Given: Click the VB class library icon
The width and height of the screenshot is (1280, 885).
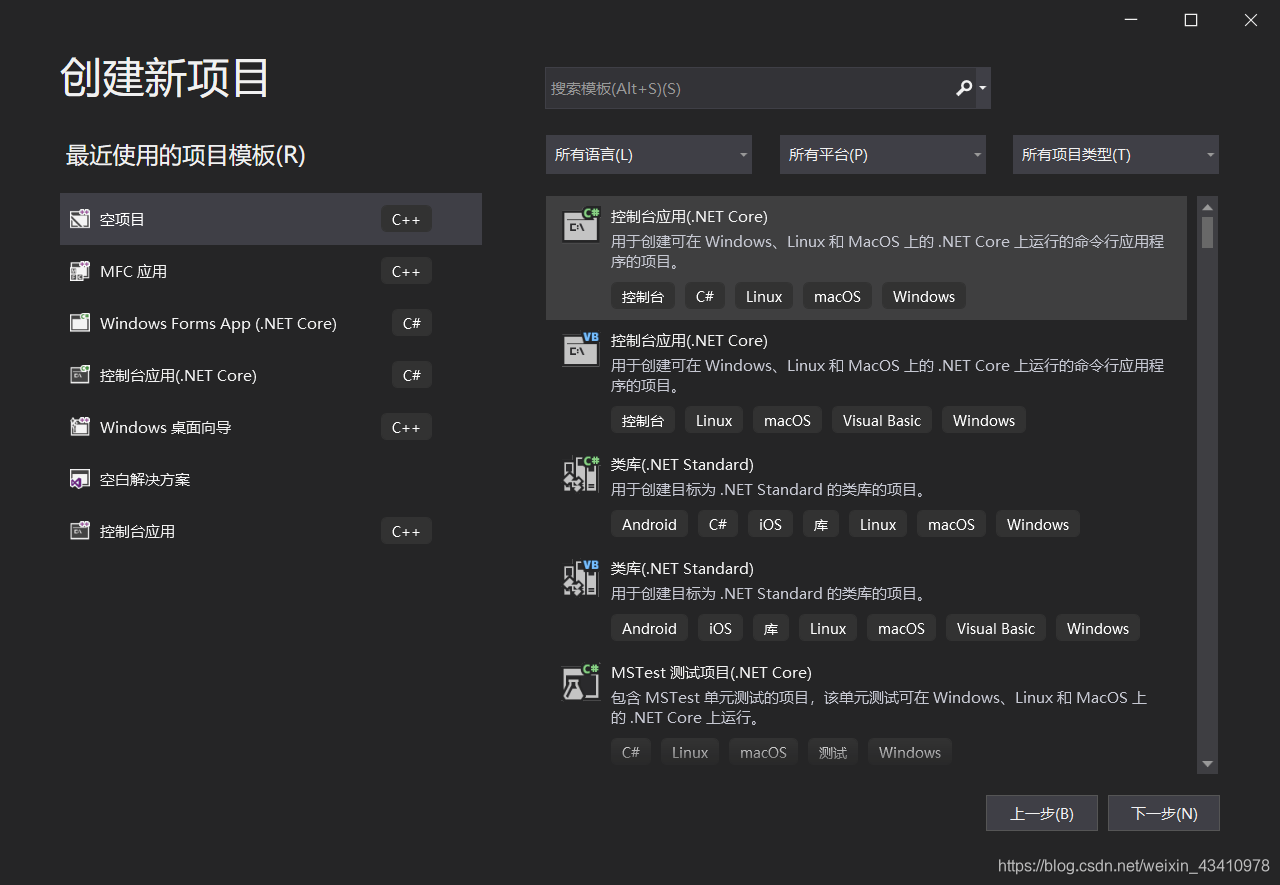Looking at the screenshot, I should point(581,578).
